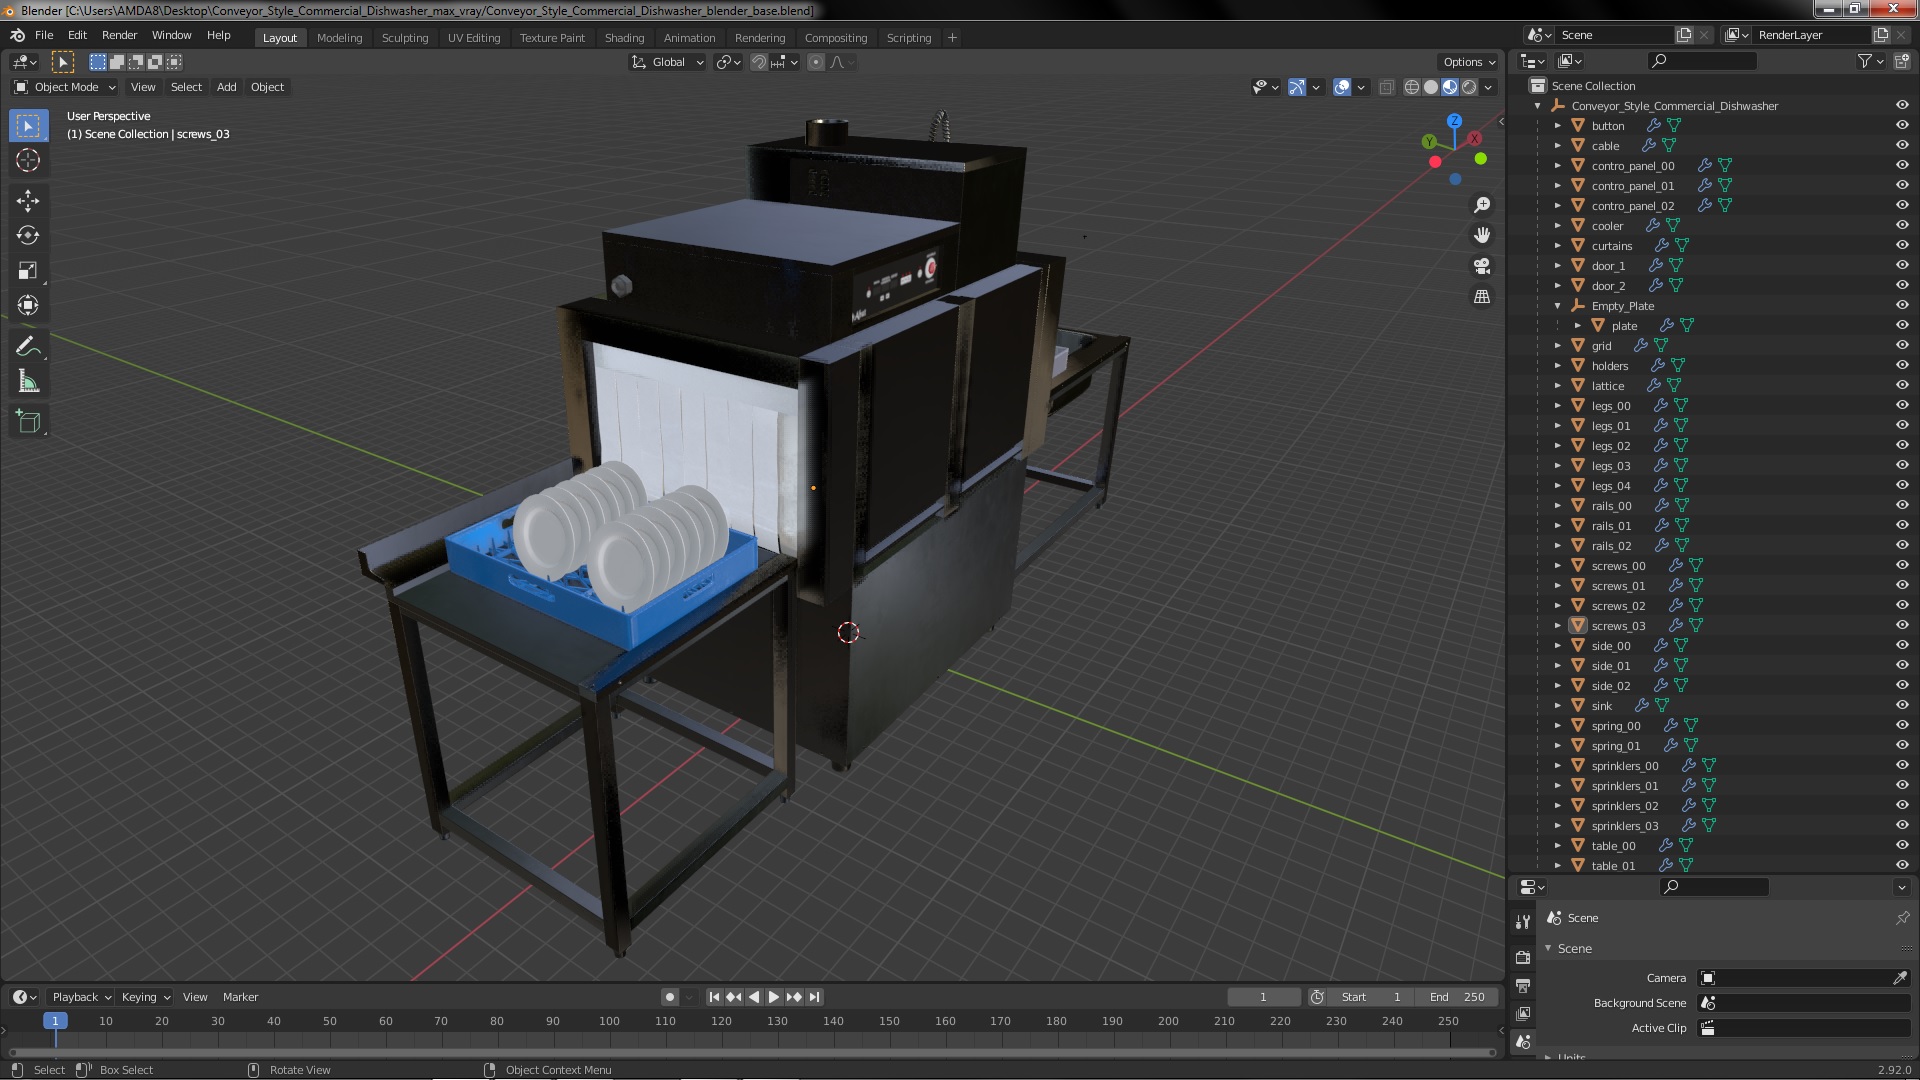Screen dimensions: 1920x1080
Task: Select the Add Cube tool
Action: (x=28, y=422)
